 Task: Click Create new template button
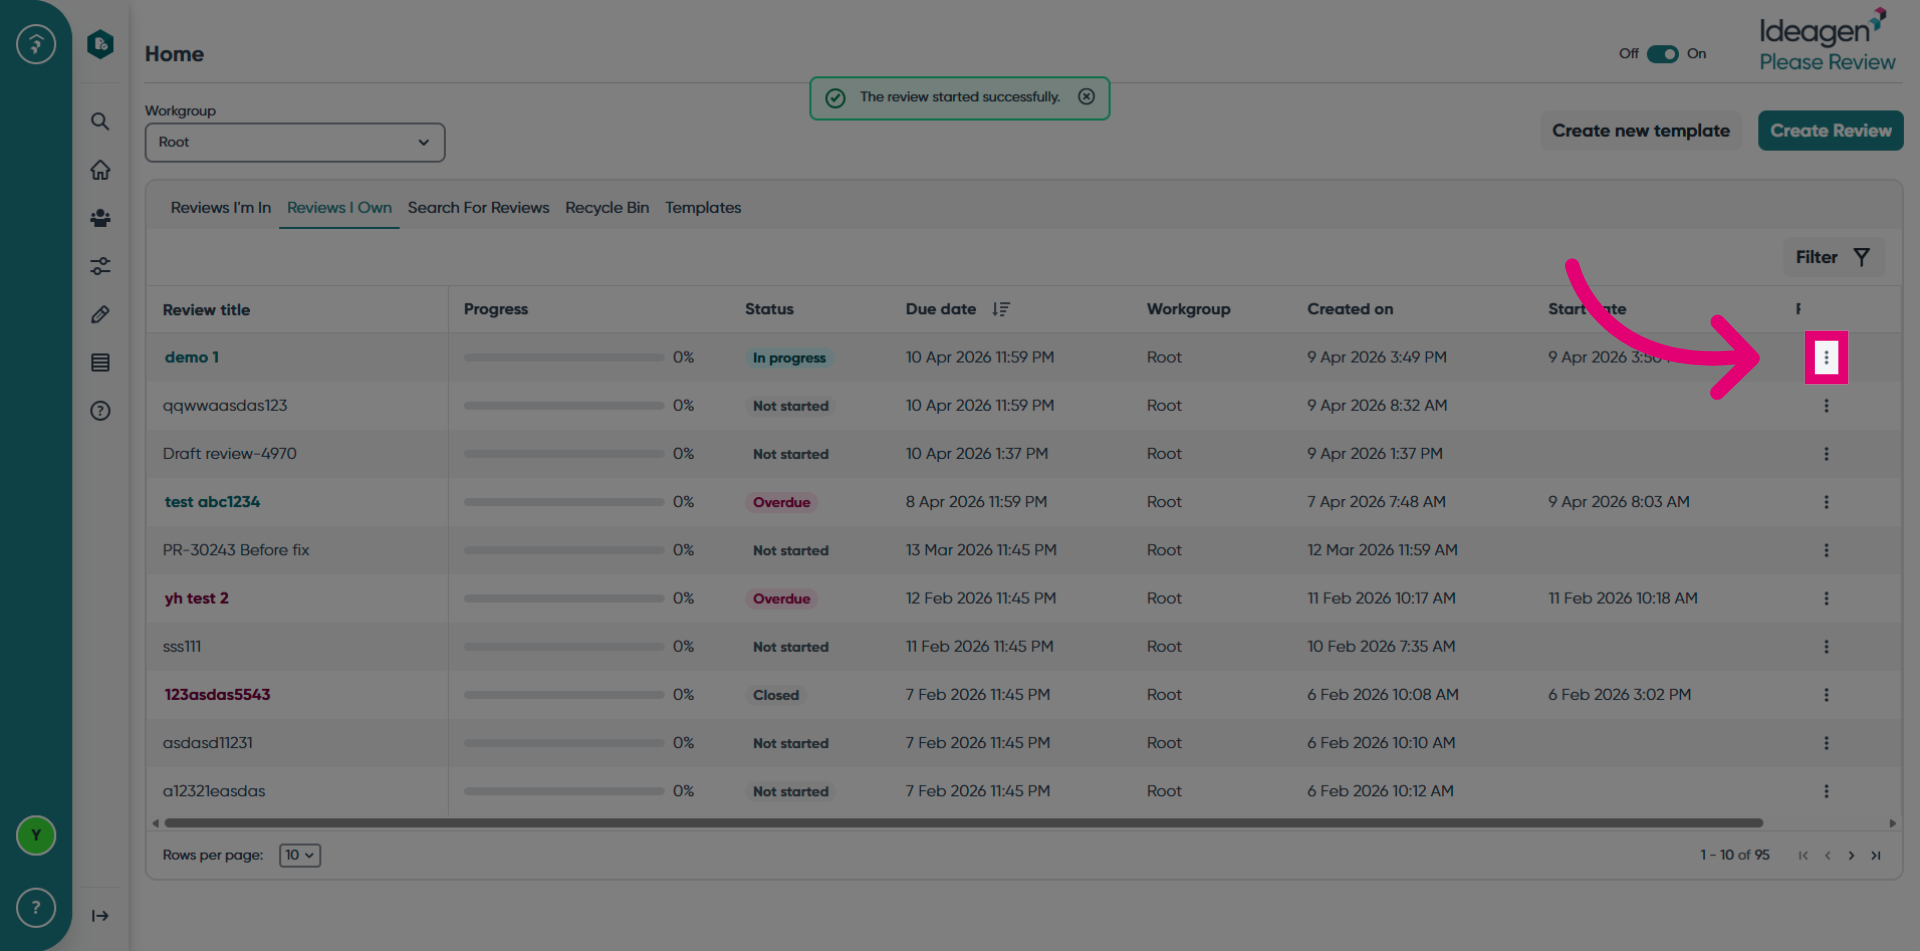tap(1641, 131)
